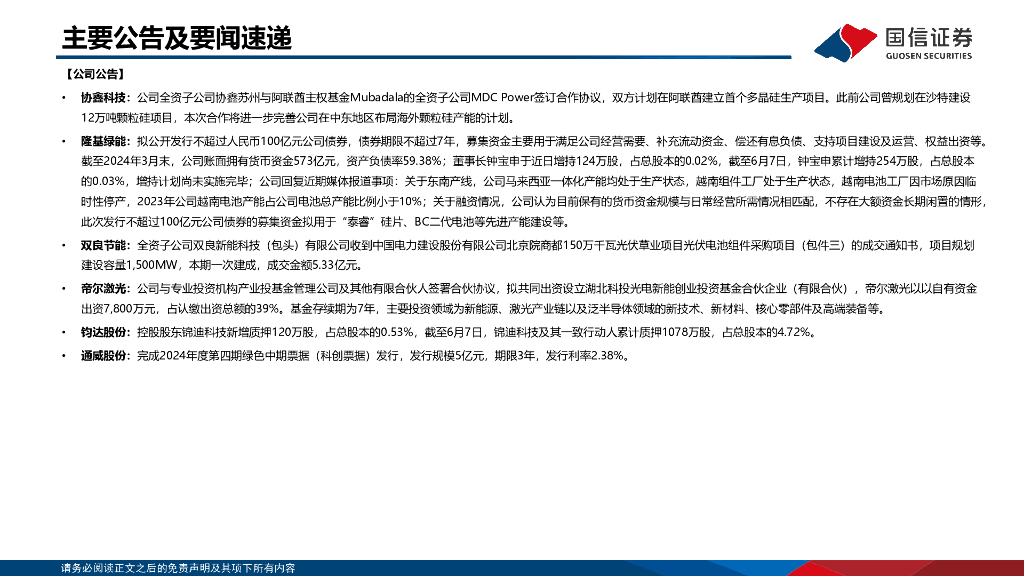Click the text 资产负债率59.38%
1024x576 pixels.
coord(394,161)
